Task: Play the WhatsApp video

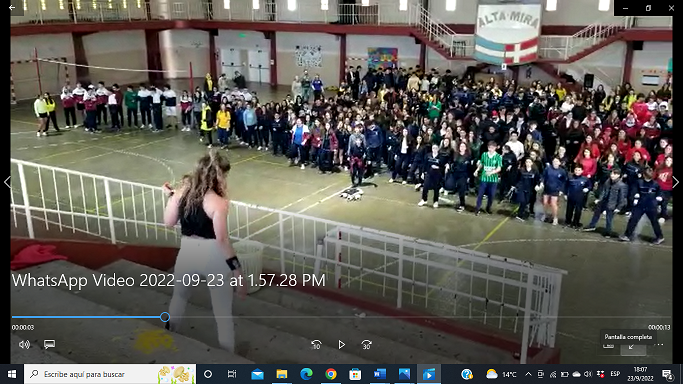Action: 342,345
